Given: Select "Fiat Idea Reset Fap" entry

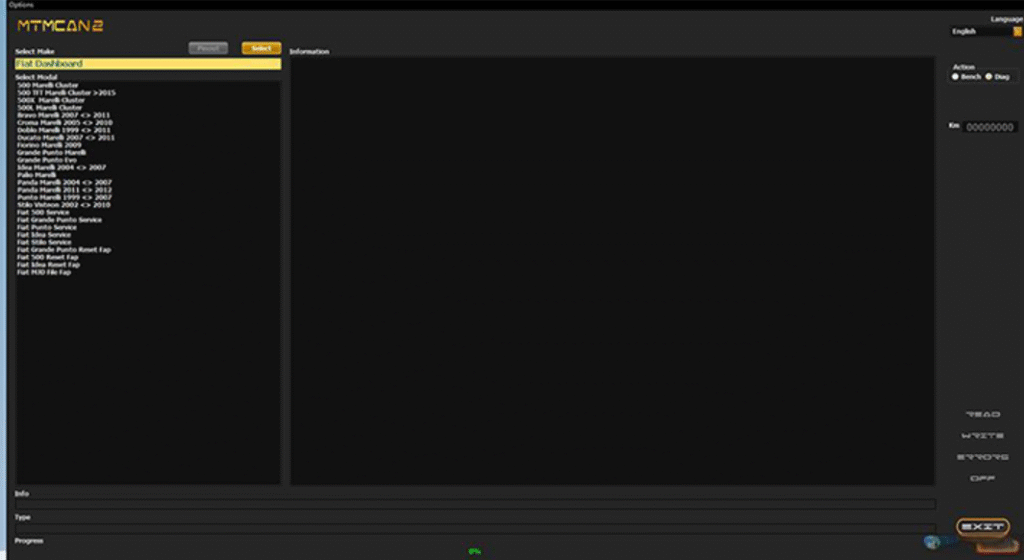Looking at the screenshot, I should click(48, 265).
